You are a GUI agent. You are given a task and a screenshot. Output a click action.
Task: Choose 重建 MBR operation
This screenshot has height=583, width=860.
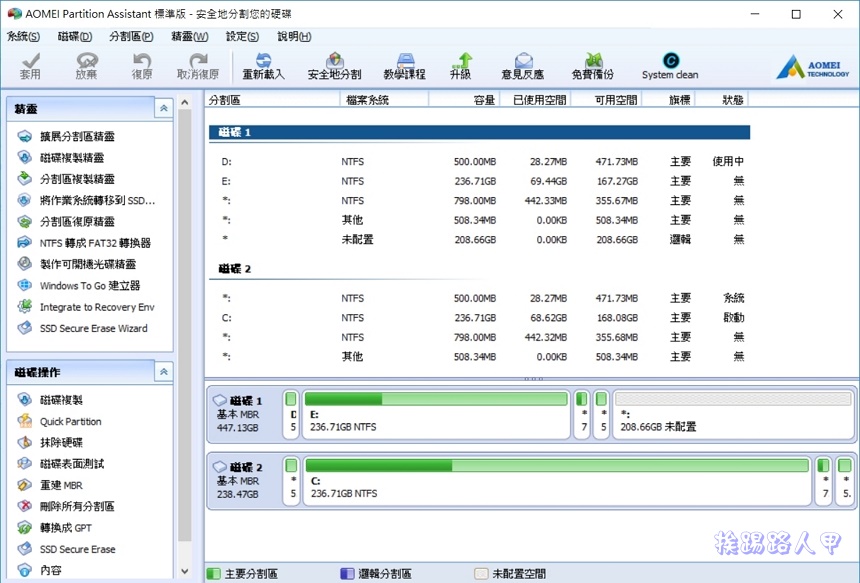click(50, 485)
